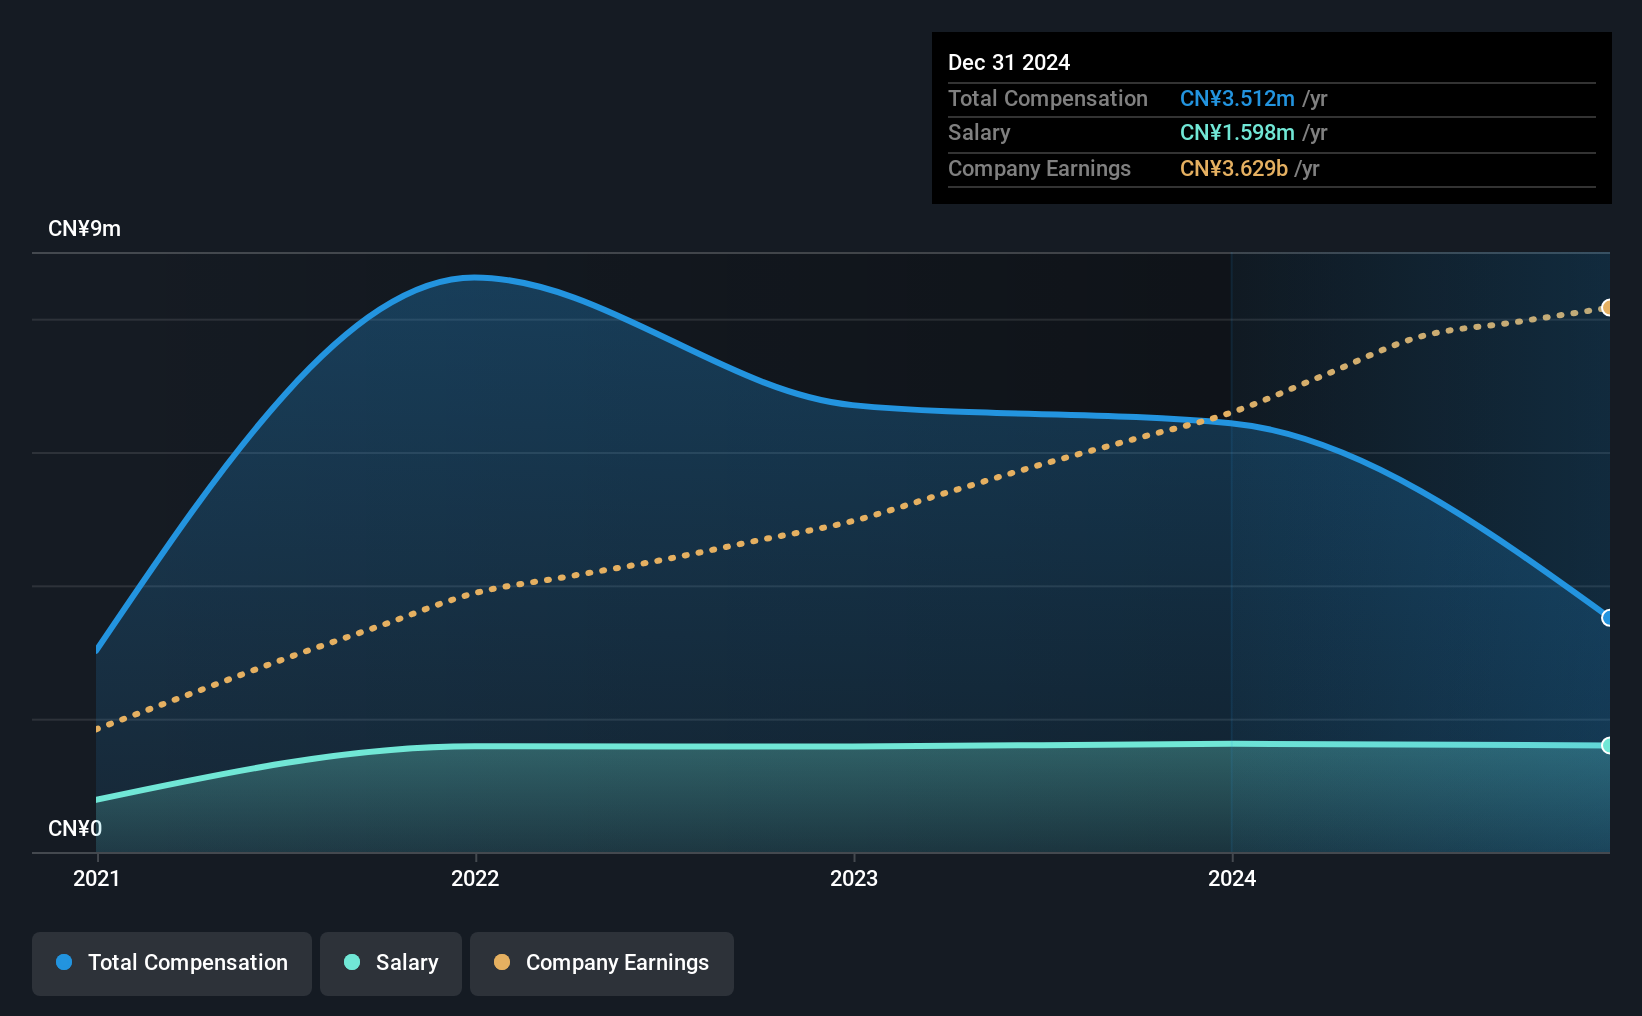
Task: Click the CN¥3.512m total compensation value
Action: pos(1237,98)
